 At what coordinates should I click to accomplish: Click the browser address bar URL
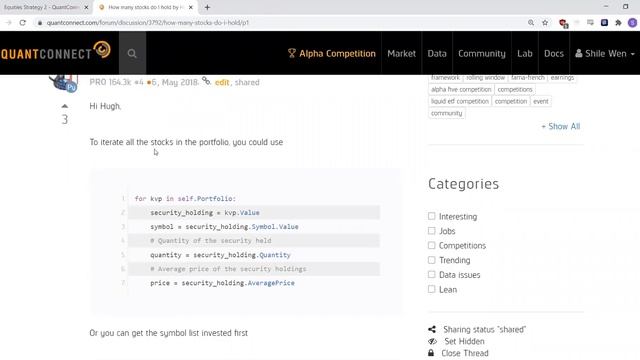[147, 23]
